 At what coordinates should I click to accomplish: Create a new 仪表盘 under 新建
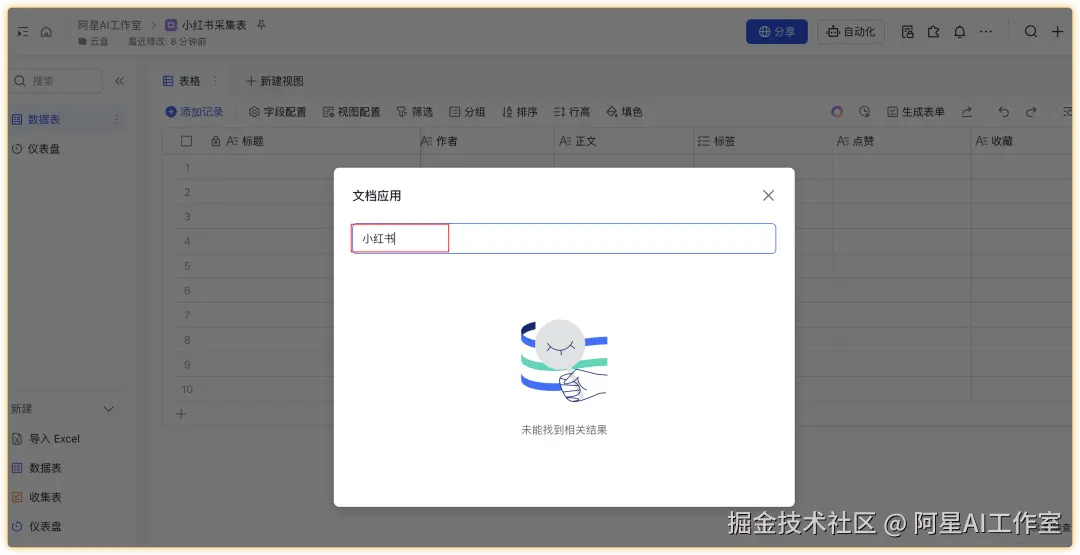[x=37, y=526]
